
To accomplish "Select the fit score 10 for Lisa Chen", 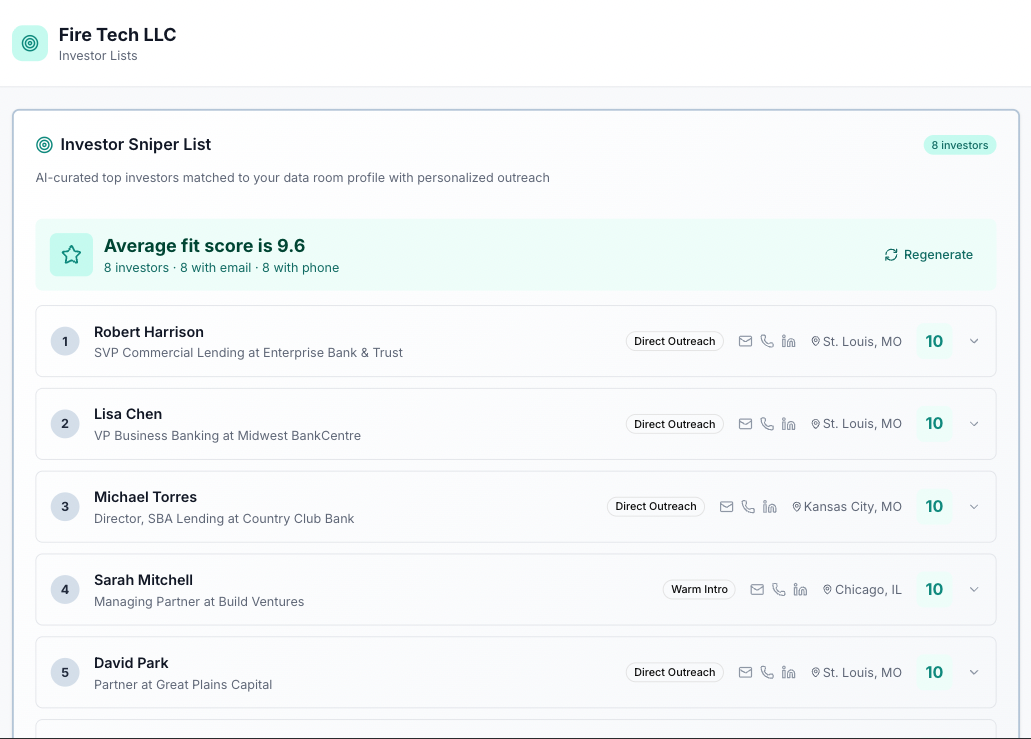I will tap(934, 424).
